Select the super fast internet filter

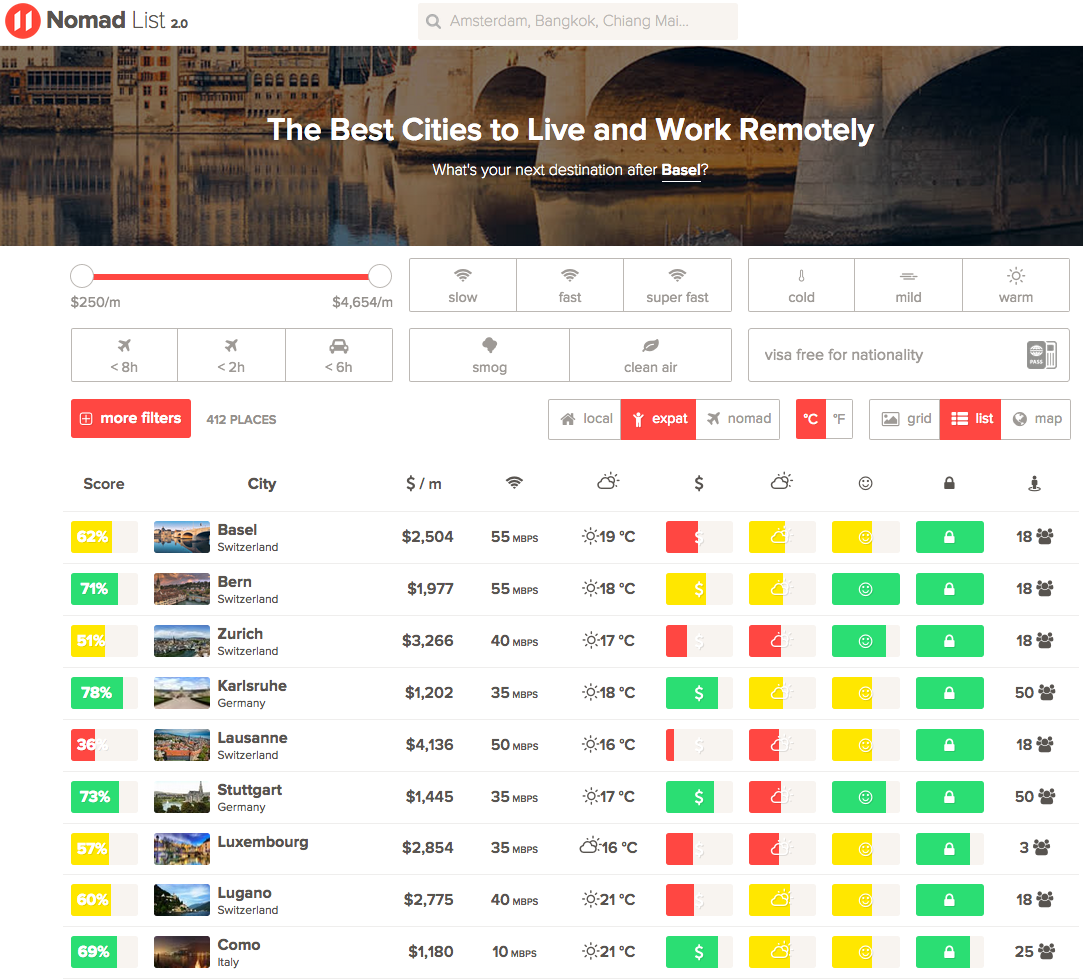pos(677,285)
